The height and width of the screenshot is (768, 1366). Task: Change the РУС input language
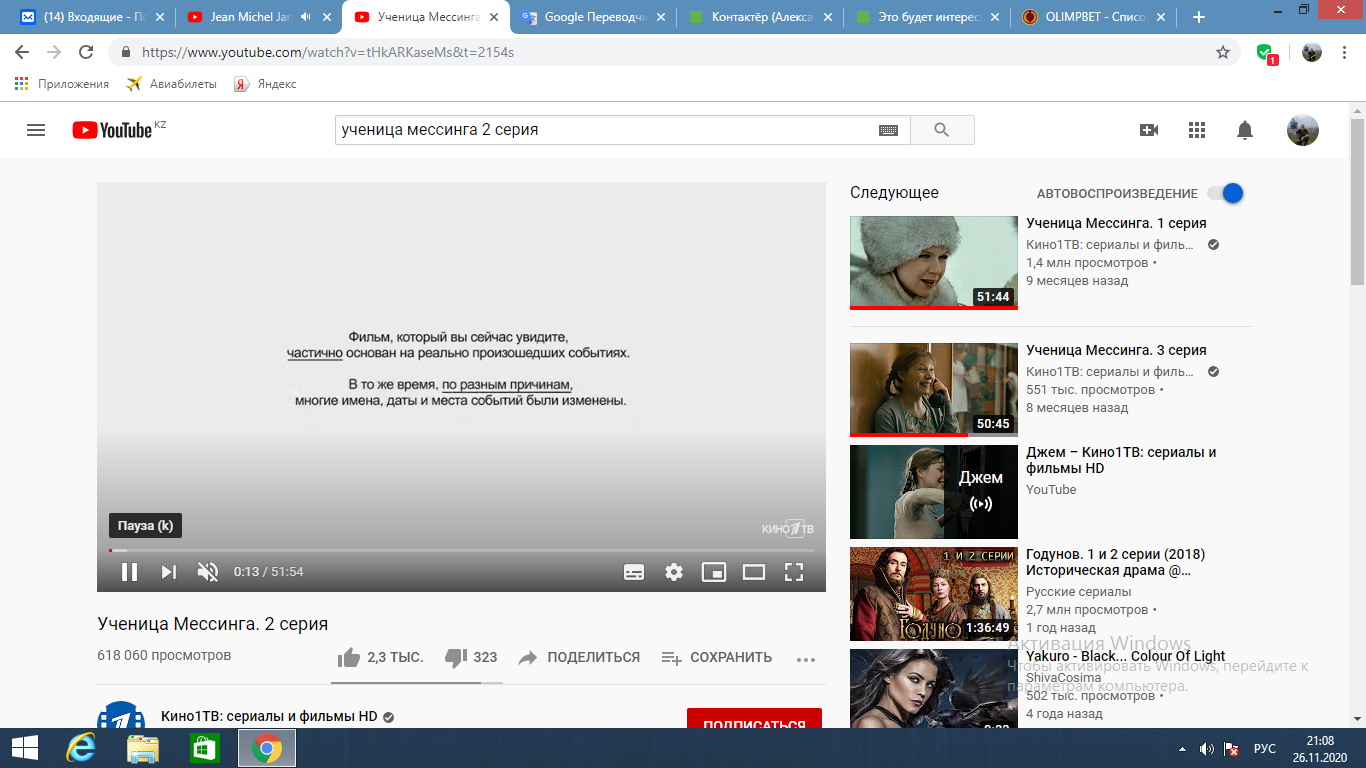coord(1265,748)
